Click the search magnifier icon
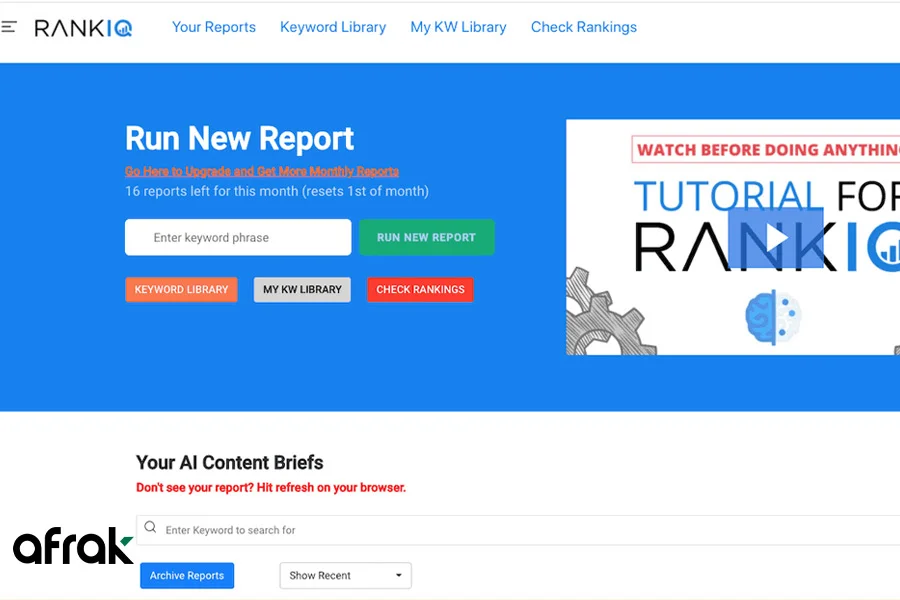 [x=150, y=527]
